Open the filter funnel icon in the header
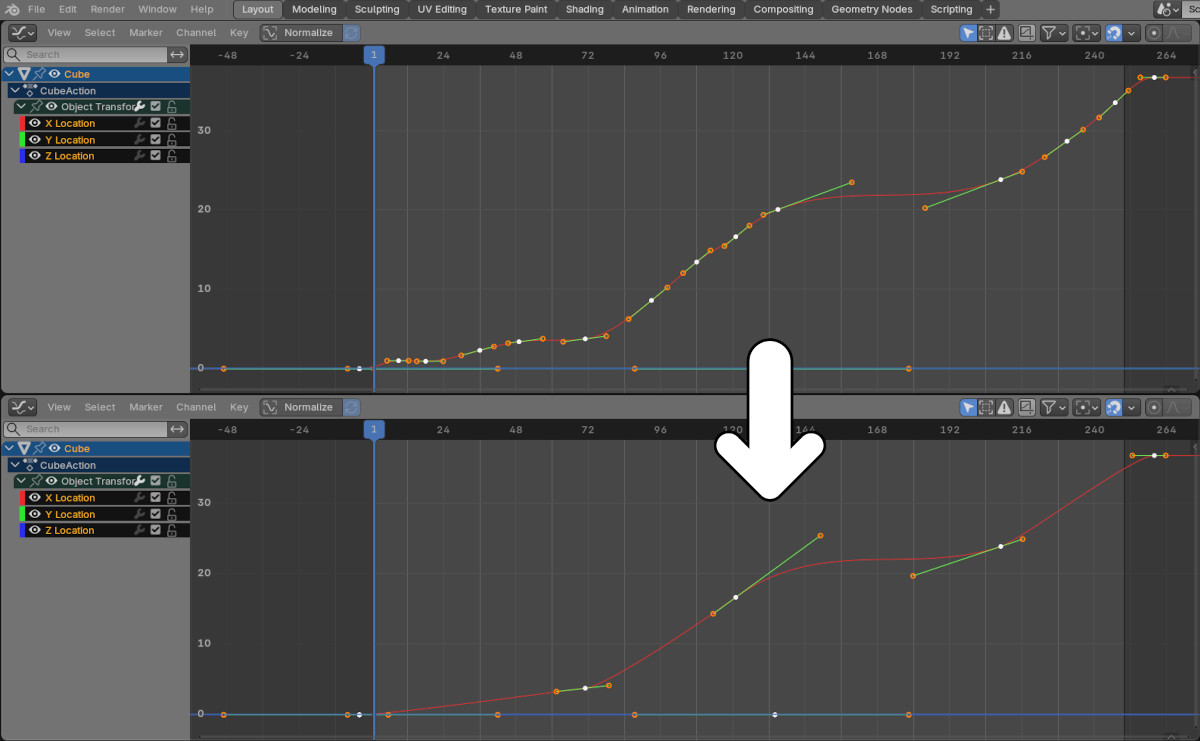The height and width of the screenshot is (741, 1200). click(x=1048, y=32)
